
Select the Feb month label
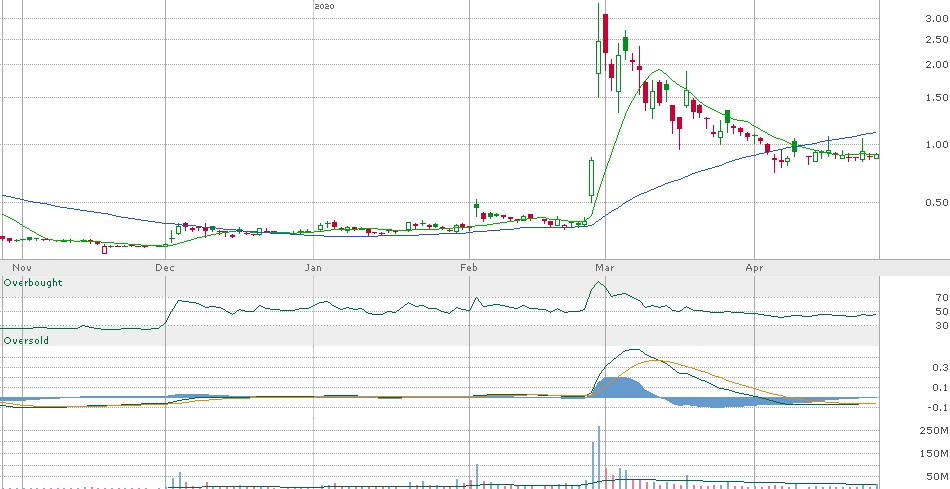[x=469, y=267]
